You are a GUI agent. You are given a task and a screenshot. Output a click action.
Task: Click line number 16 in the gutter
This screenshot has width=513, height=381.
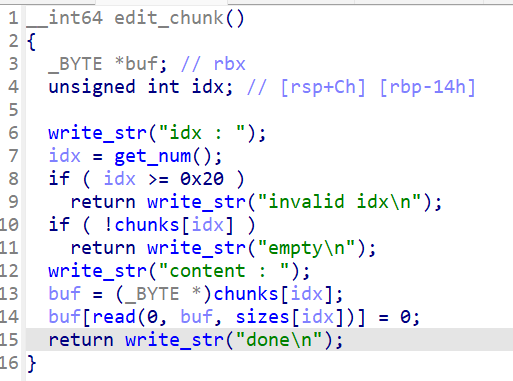[9, 363]
